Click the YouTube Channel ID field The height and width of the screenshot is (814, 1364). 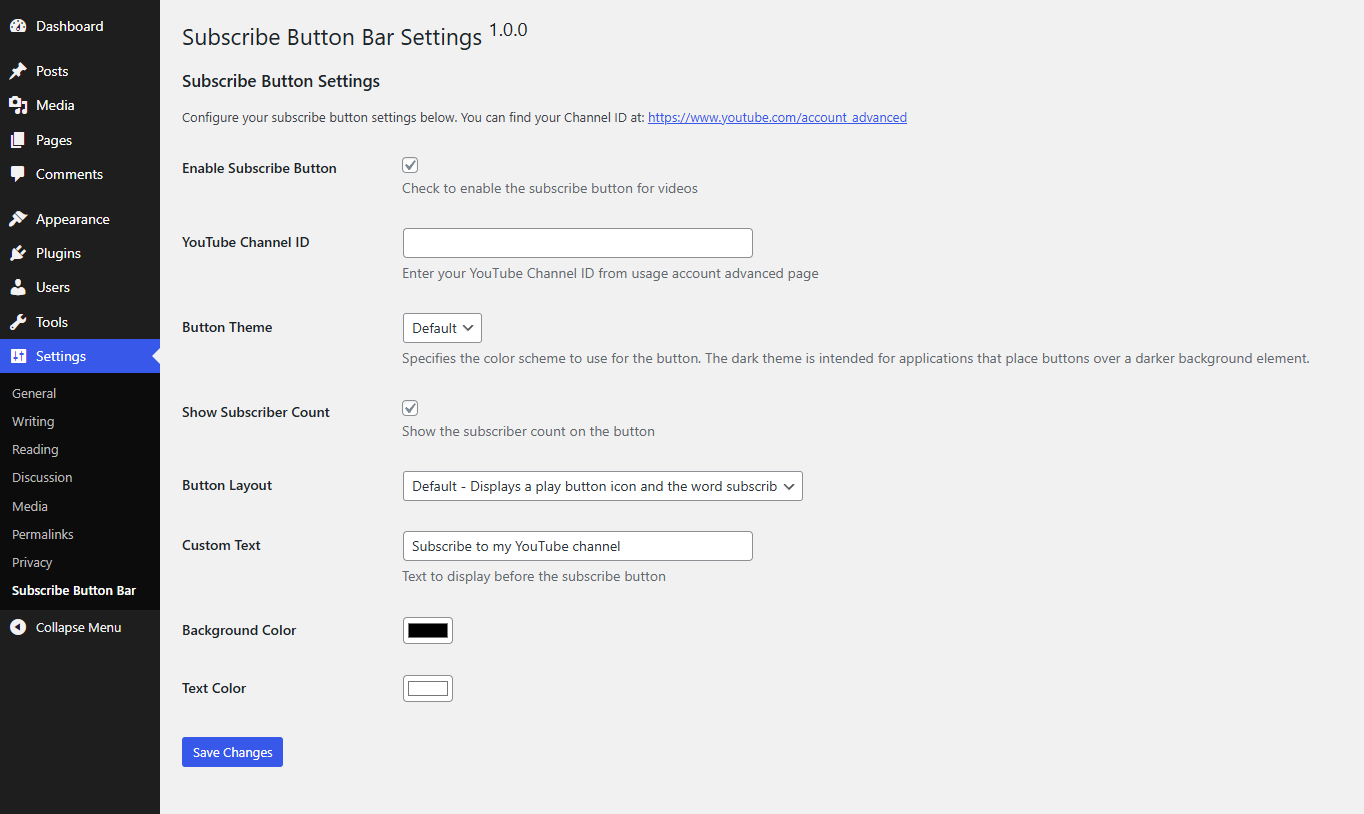pyautogui.click(x=577, y=243)
